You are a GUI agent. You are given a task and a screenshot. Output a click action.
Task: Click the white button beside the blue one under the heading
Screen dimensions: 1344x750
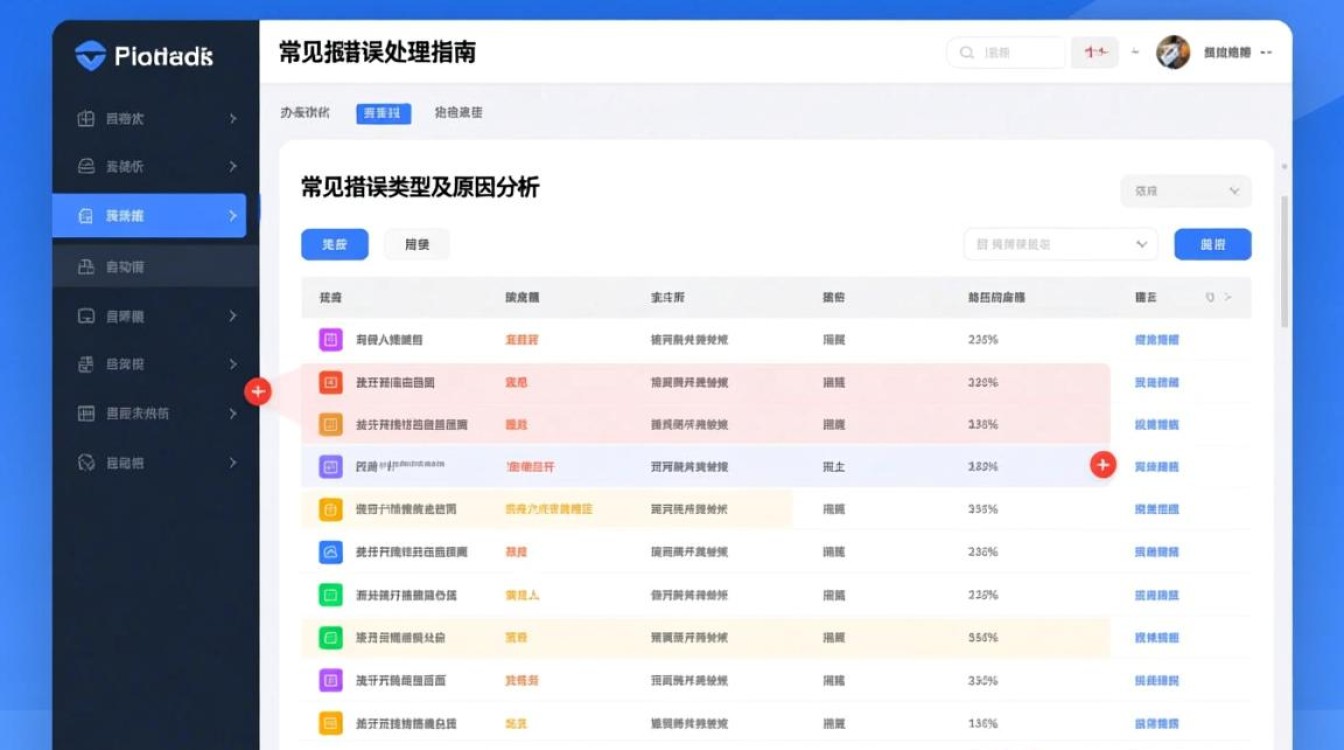417,244
